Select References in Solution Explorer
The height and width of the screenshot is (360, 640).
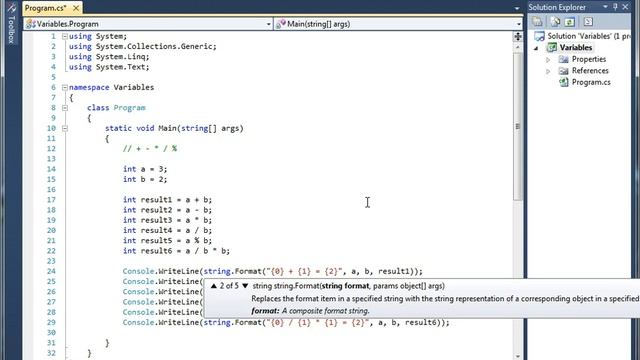click(x=590, y=71)
